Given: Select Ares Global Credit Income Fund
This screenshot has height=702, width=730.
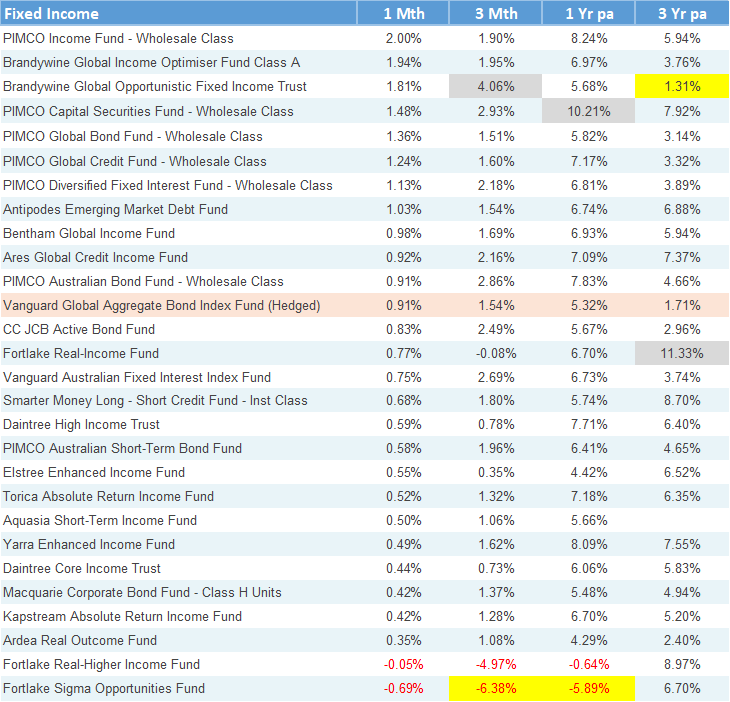Looking at the screenshot, I should pos(95,257).
